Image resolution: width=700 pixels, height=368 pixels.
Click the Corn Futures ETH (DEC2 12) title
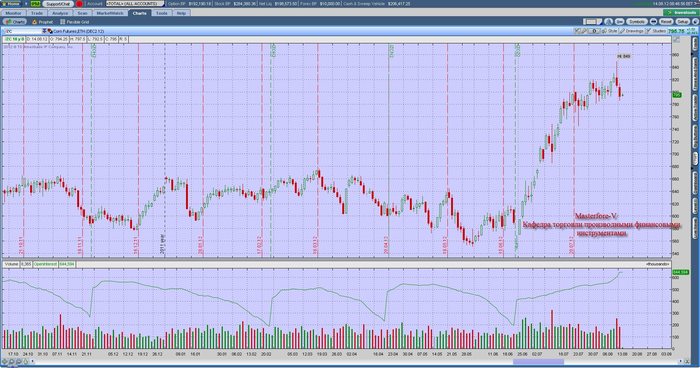click(79, 31)
